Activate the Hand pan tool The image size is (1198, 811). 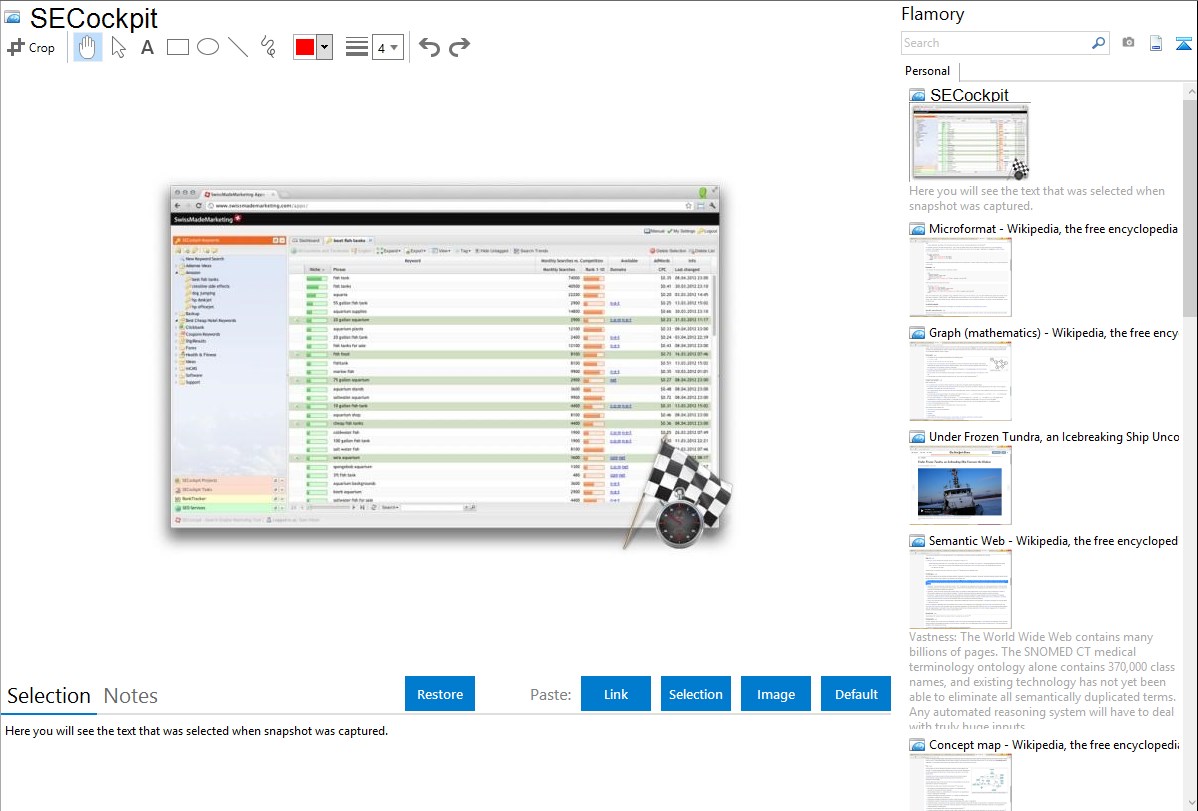tap(88, 47)
